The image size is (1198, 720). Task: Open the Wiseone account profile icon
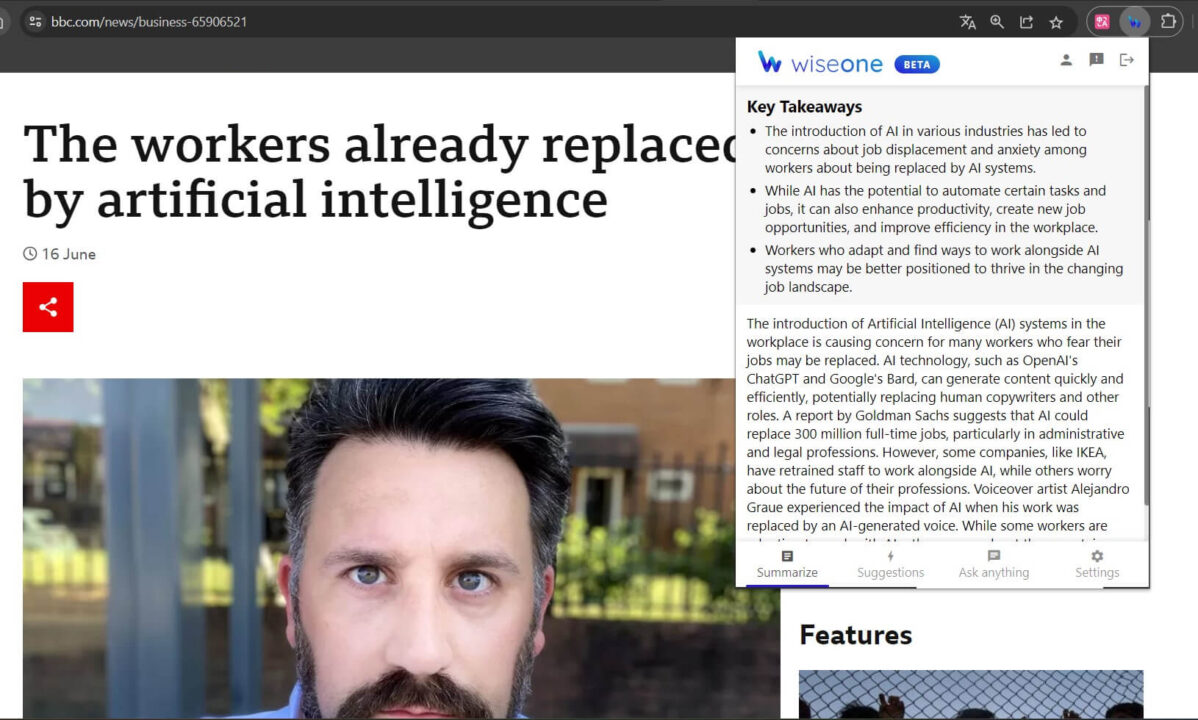click(x=1066, y=60)
